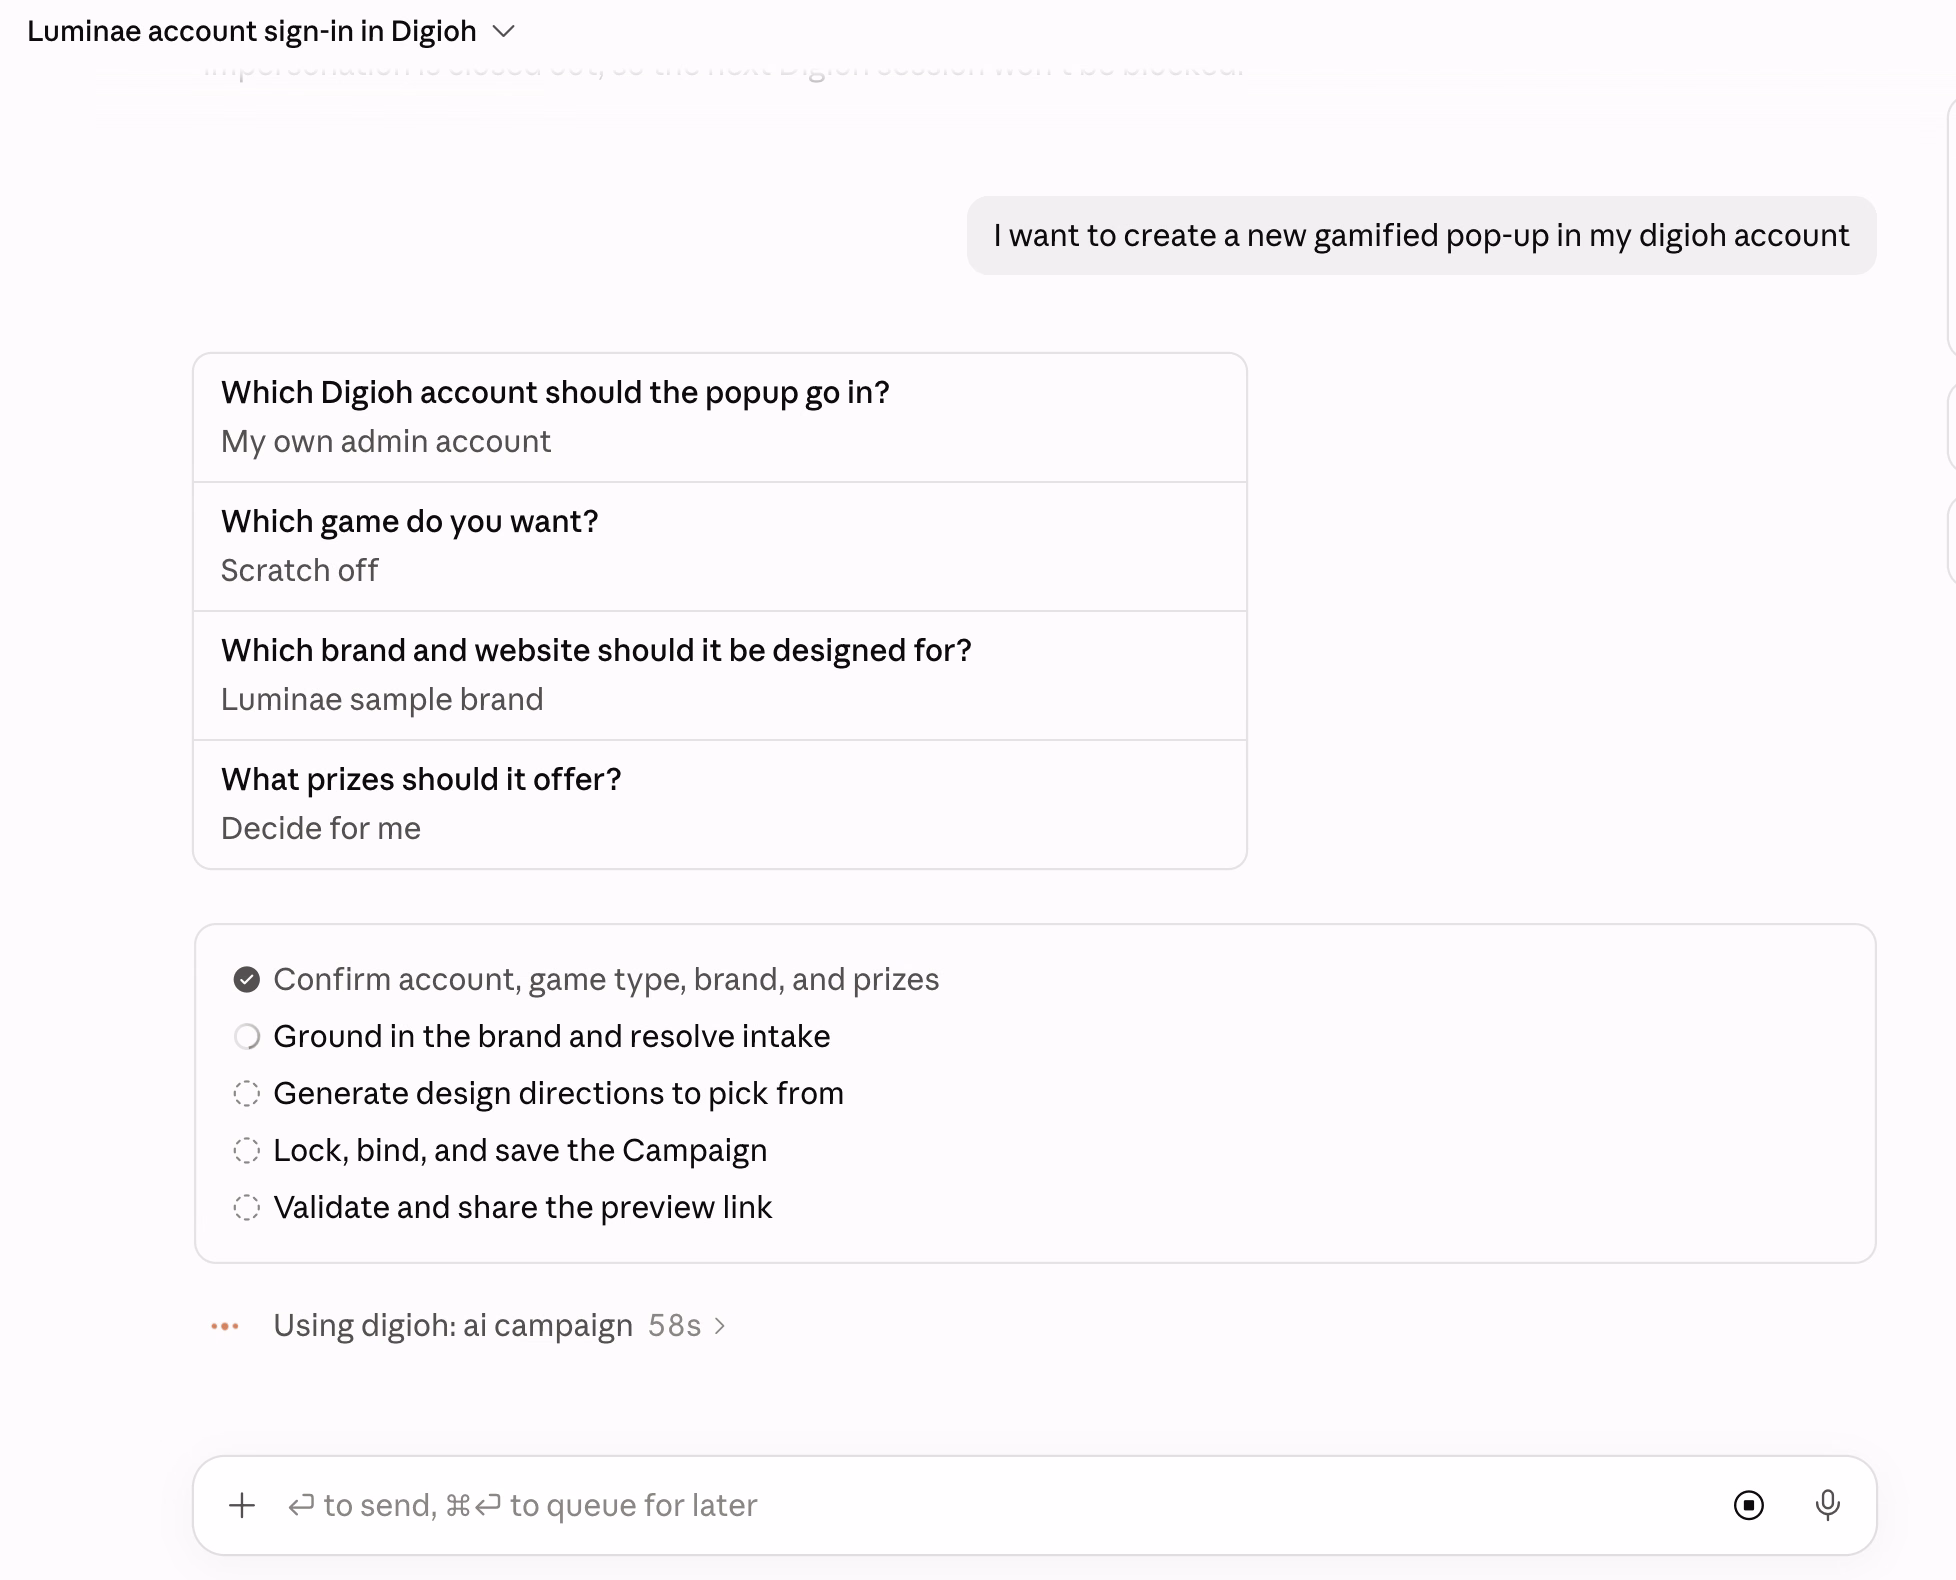Click the What prizes should it offer row
The height and width of the screenshot is (1580, 1956).
720,804
